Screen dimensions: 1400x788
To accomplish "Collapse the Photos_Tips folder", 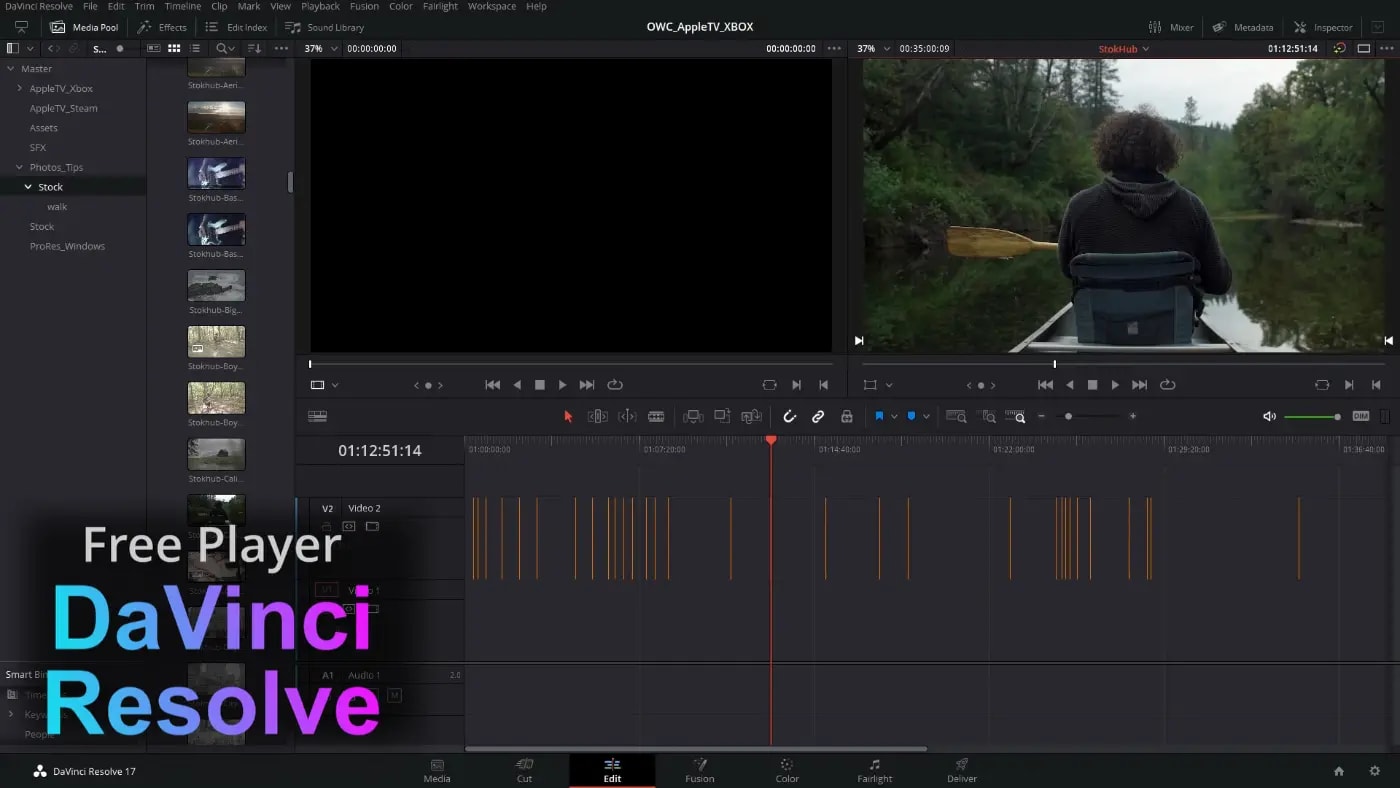I will click(19, 168).
